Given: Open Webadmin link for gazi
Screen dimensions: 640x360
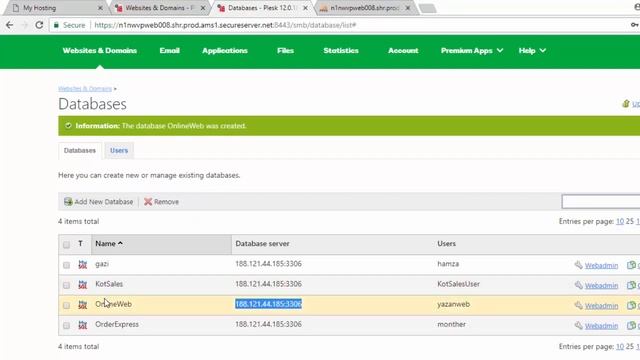Looking at the screenshot, I should coord(601,266).
